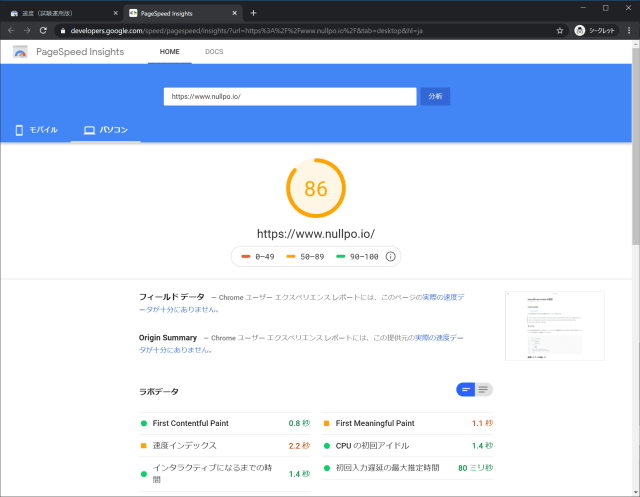Image resolution: width=640 pixels, height=497 pixels.
Task: Switch to モバイル results tab
Action: [x=36, y=130]
